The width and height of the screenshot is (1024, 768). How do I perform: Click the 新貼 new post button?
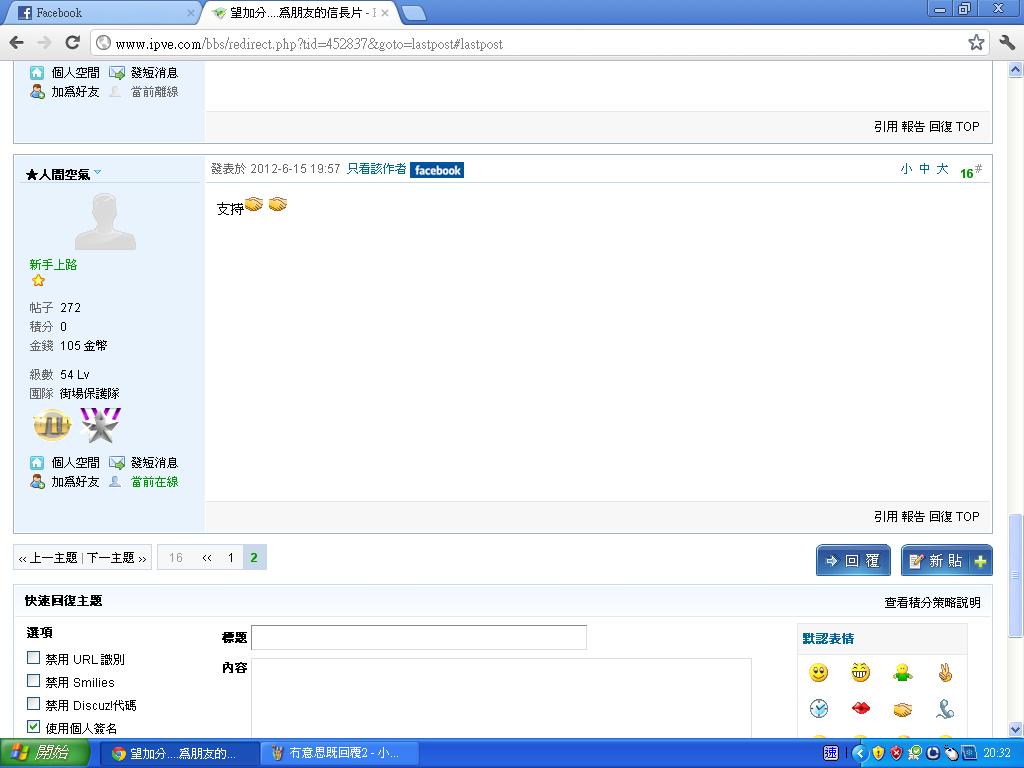946,560
